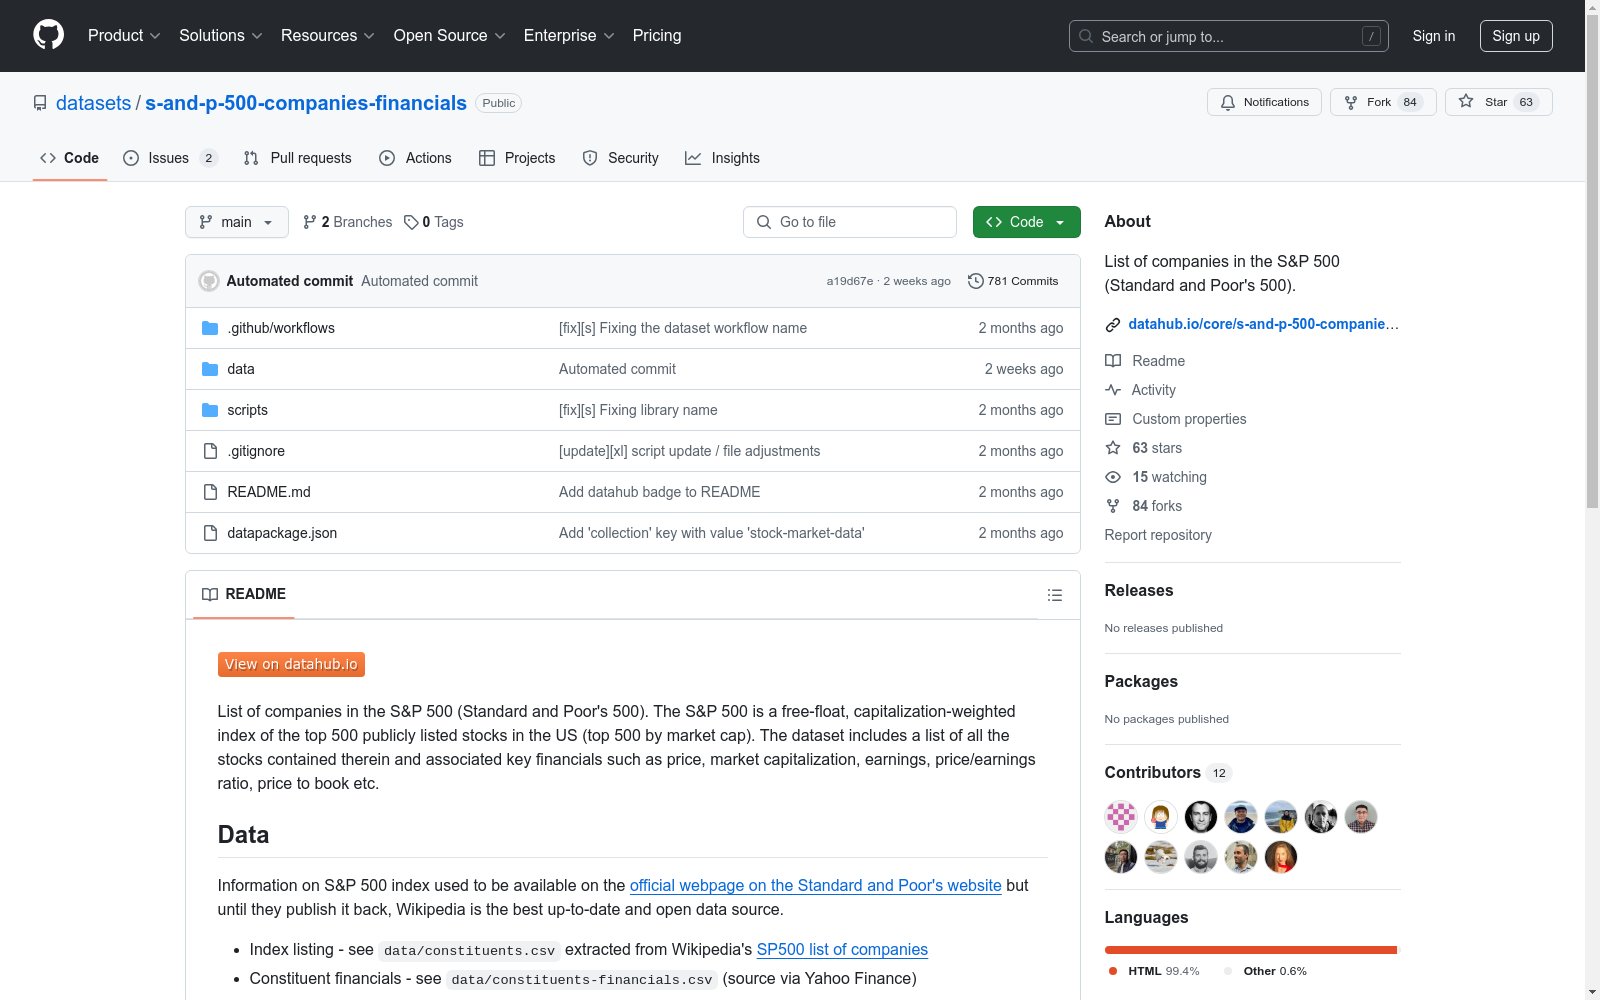Click the orange dot beside HTML 99.4%
This screenshot has height=1000, width=1600.
pos(1113,971)
